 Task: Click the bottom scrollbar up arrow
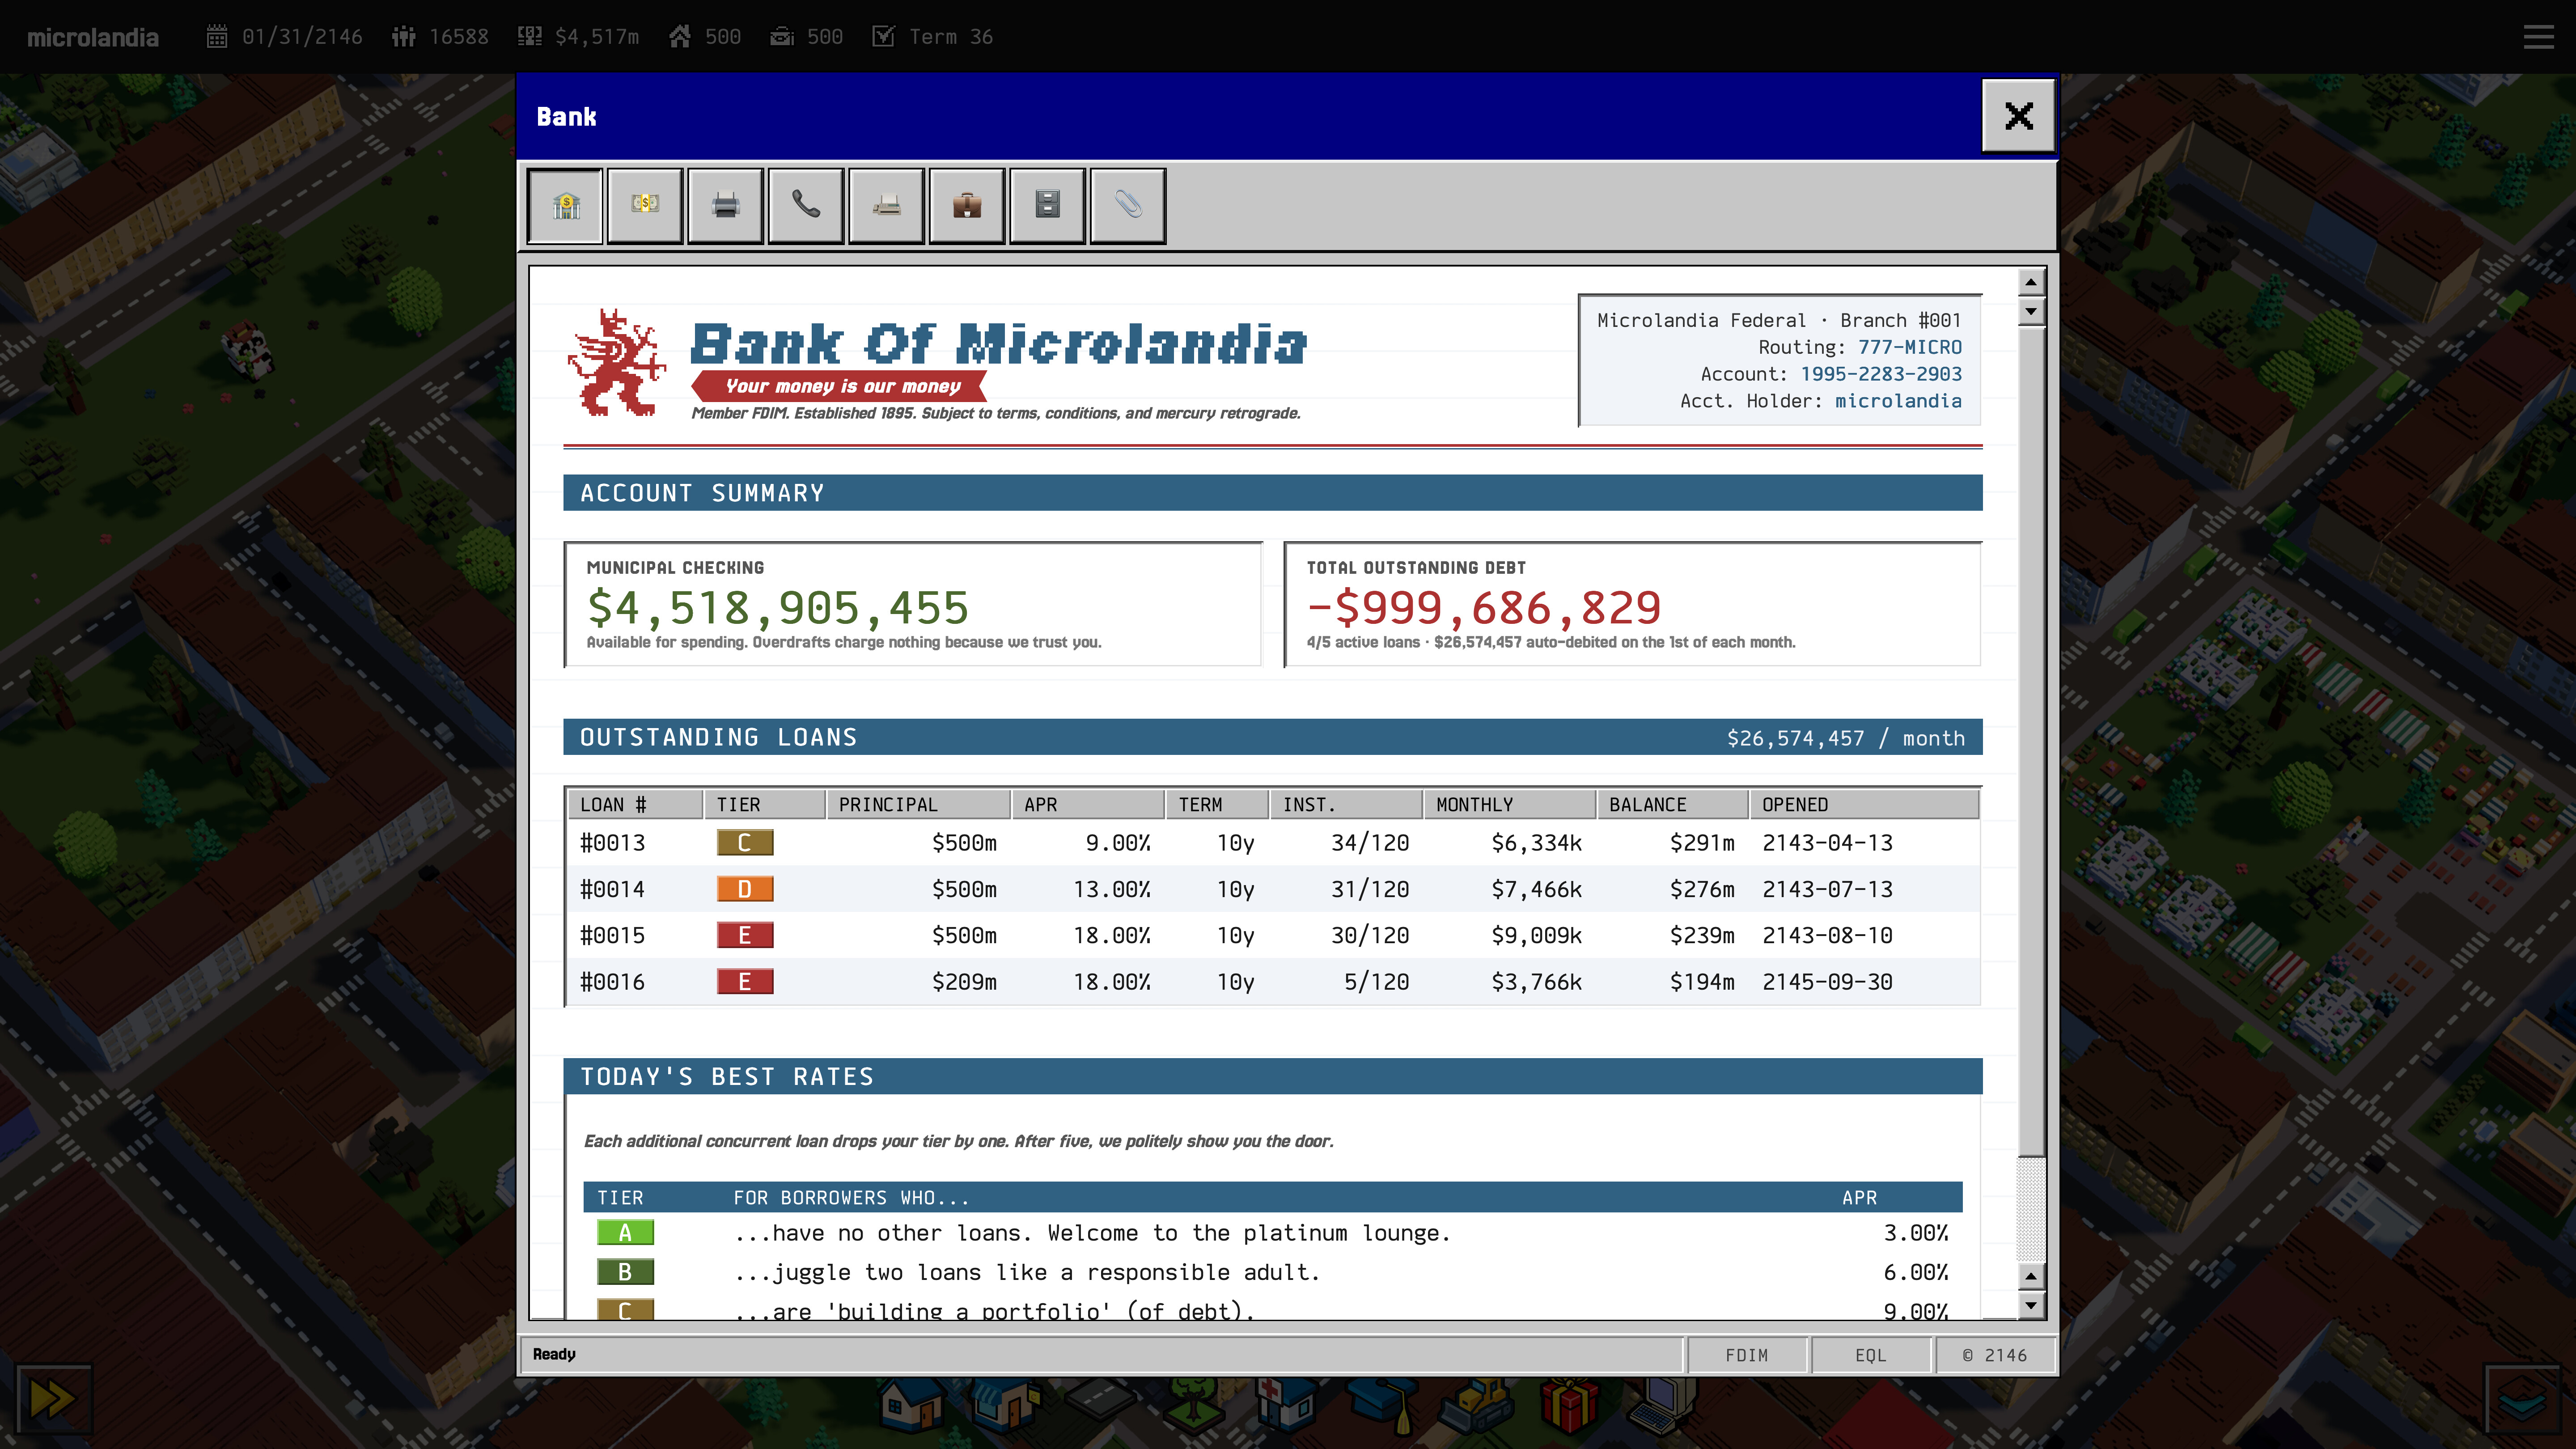[2030, 1277]
